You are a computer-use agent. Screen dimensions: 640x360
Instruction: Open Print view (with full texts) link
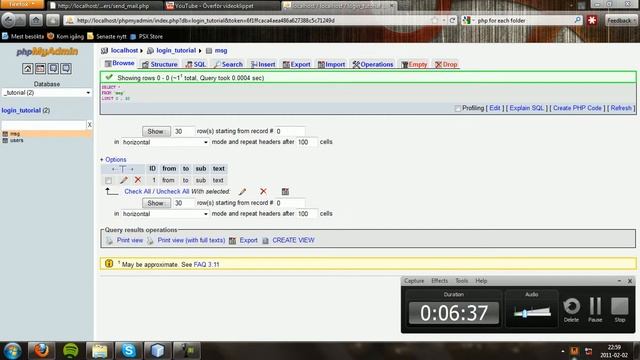tap(191, 240)
